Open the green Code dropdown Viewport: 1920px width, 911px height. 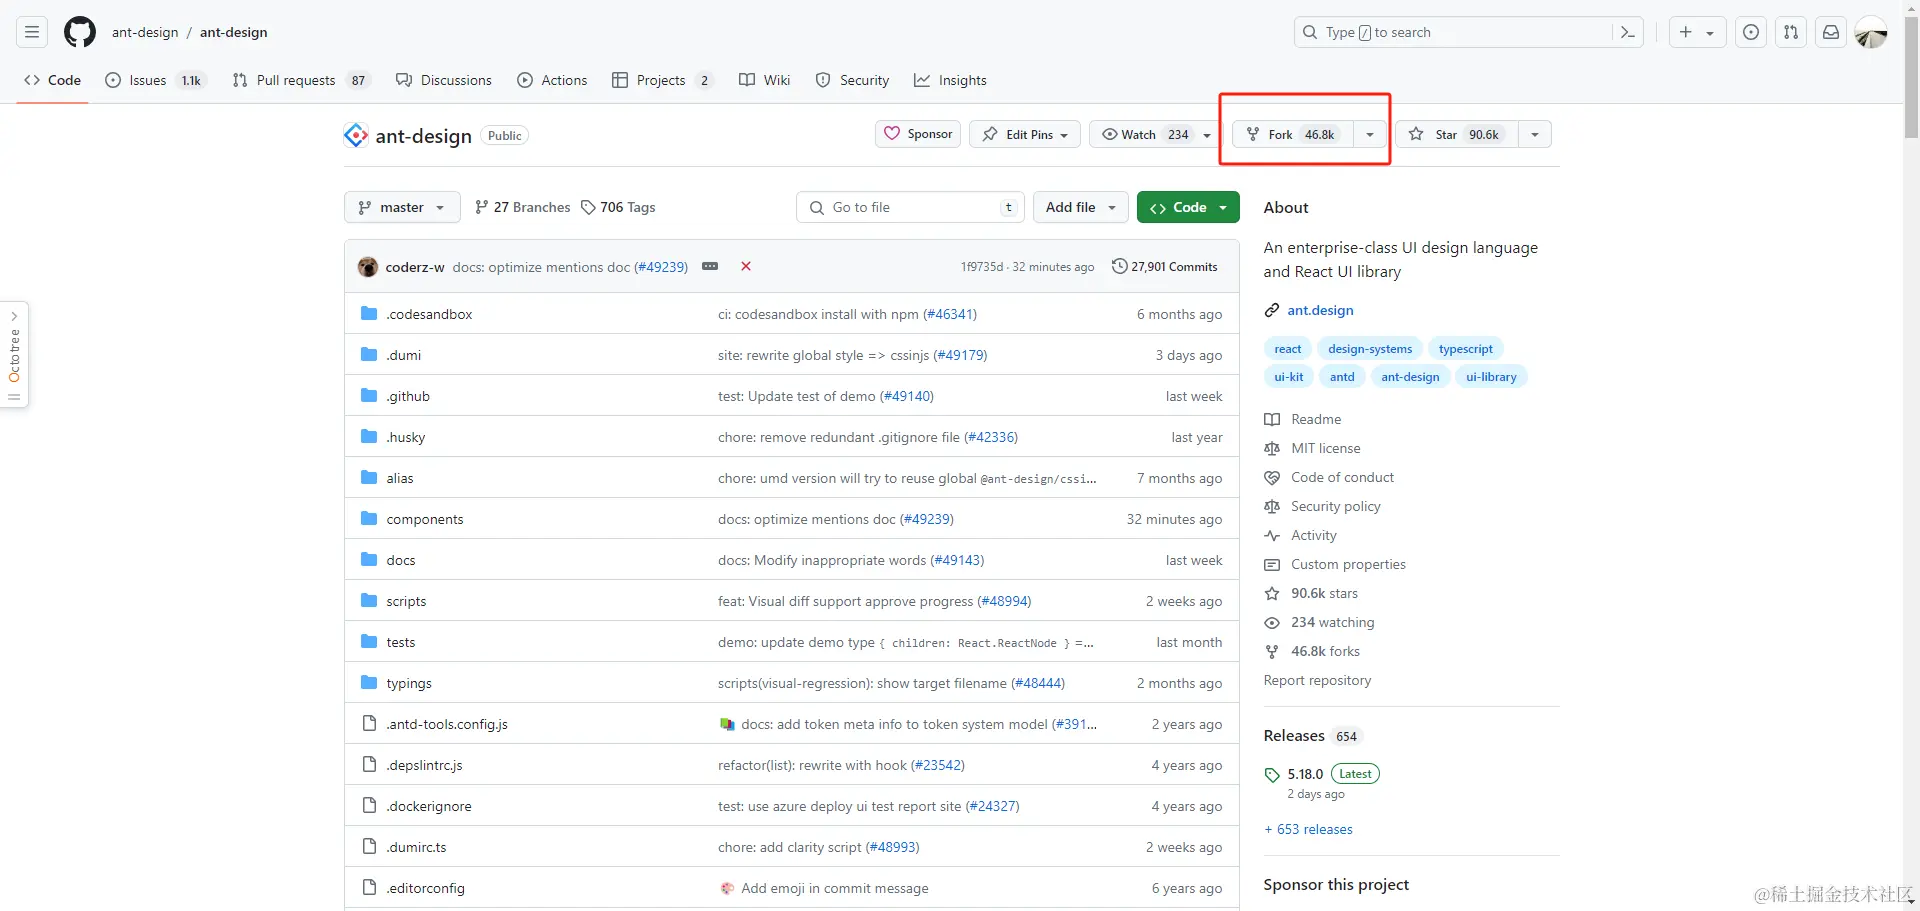pos(1188,207)
